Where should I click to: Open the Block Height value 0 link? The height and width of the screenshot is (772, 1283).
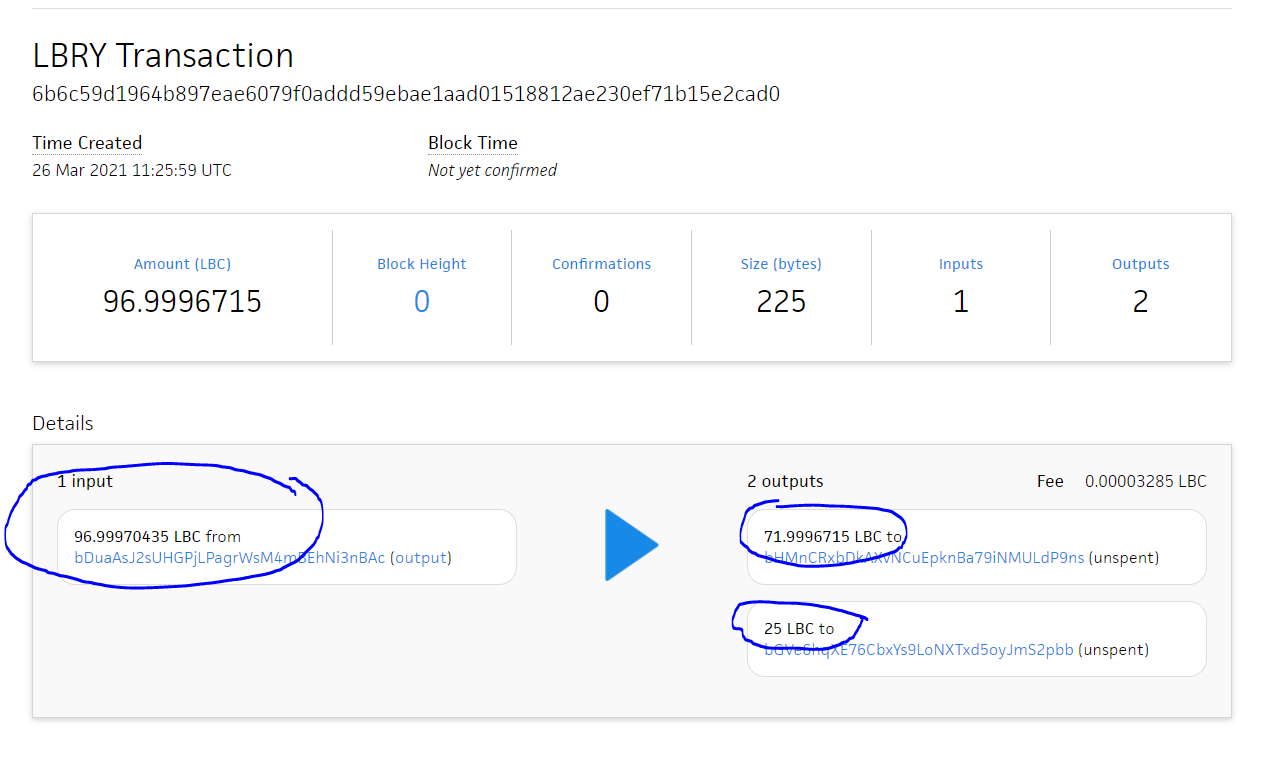tap(422, 301)
